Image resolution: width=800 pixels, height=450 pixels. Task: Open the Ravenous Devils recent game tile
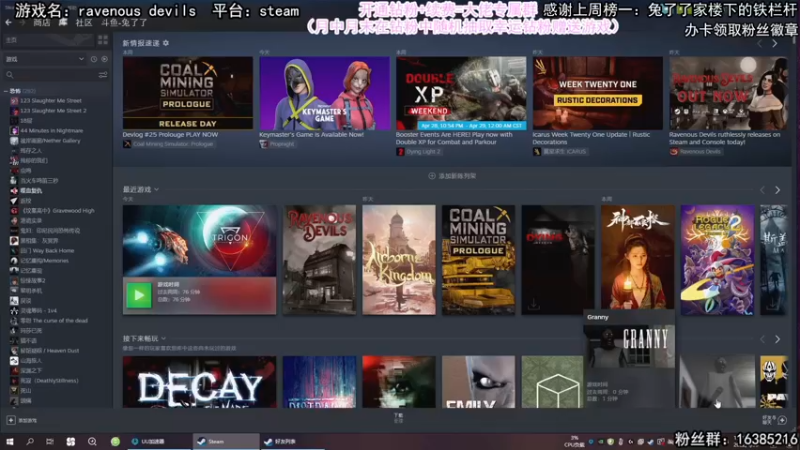click(x=319, y=260)
